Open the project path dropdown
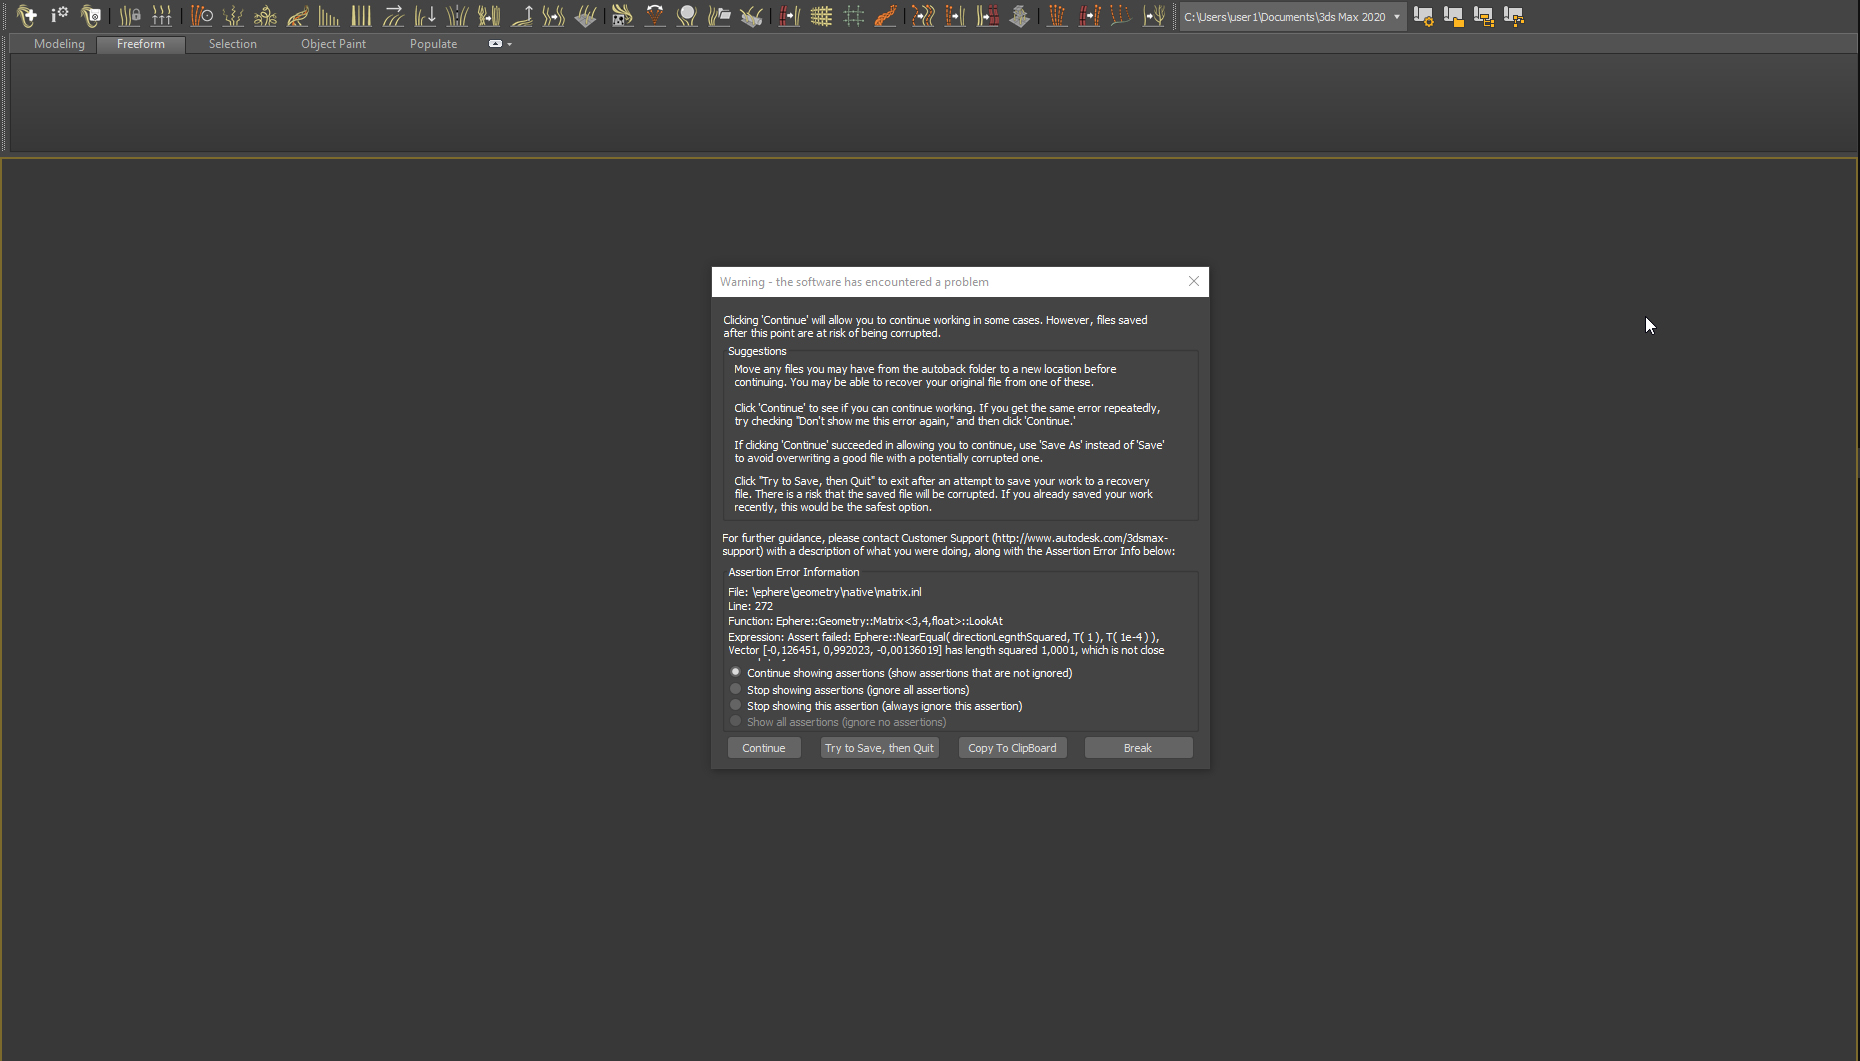 (x=1396, y=17)
